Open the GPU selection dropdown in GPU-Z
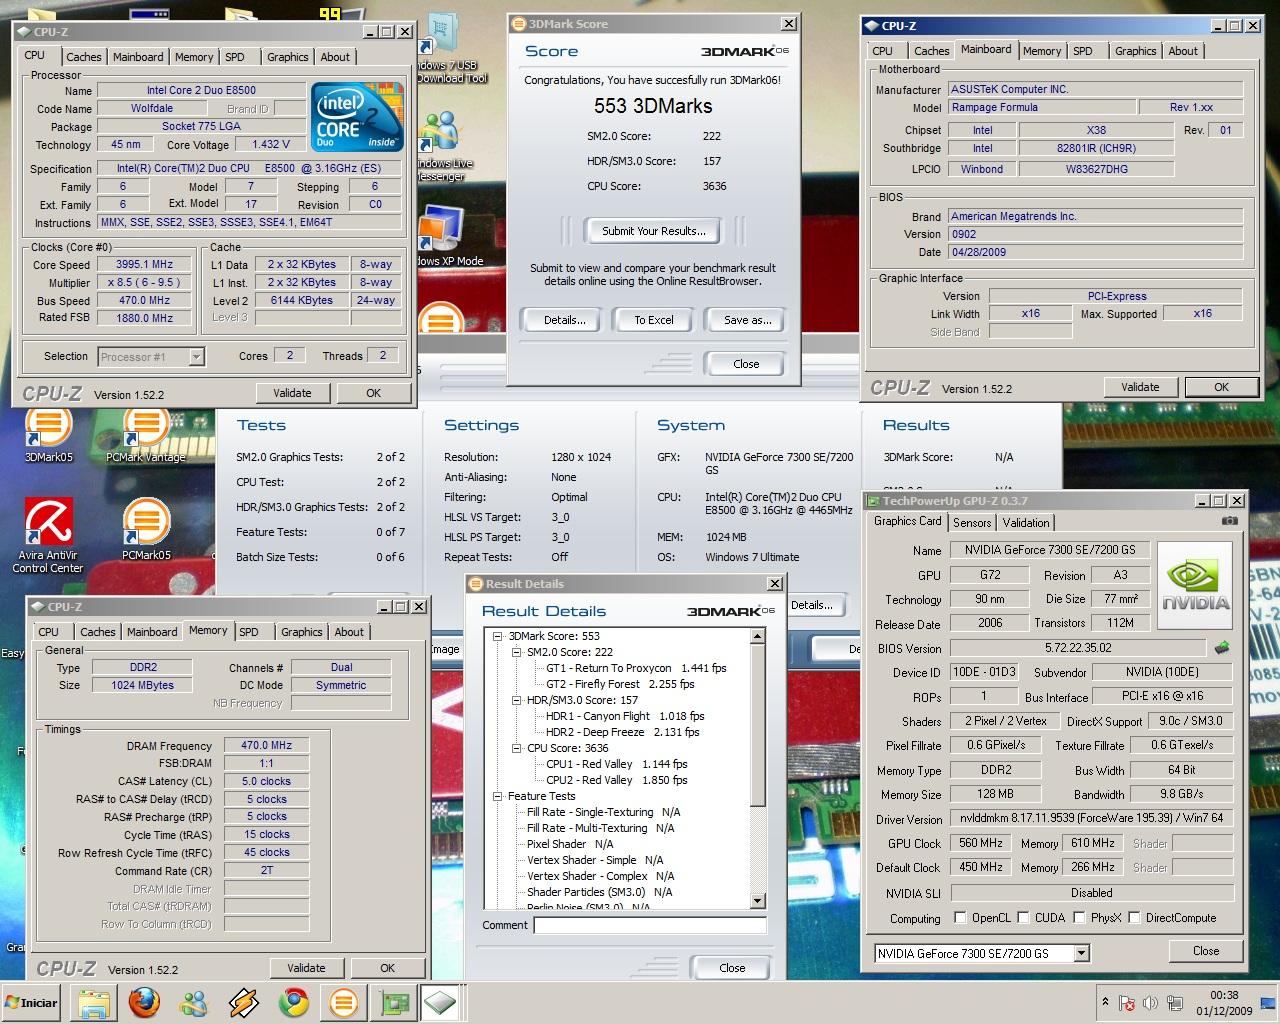This screenshot has width=1280, height=1024. click(1081, 953)
